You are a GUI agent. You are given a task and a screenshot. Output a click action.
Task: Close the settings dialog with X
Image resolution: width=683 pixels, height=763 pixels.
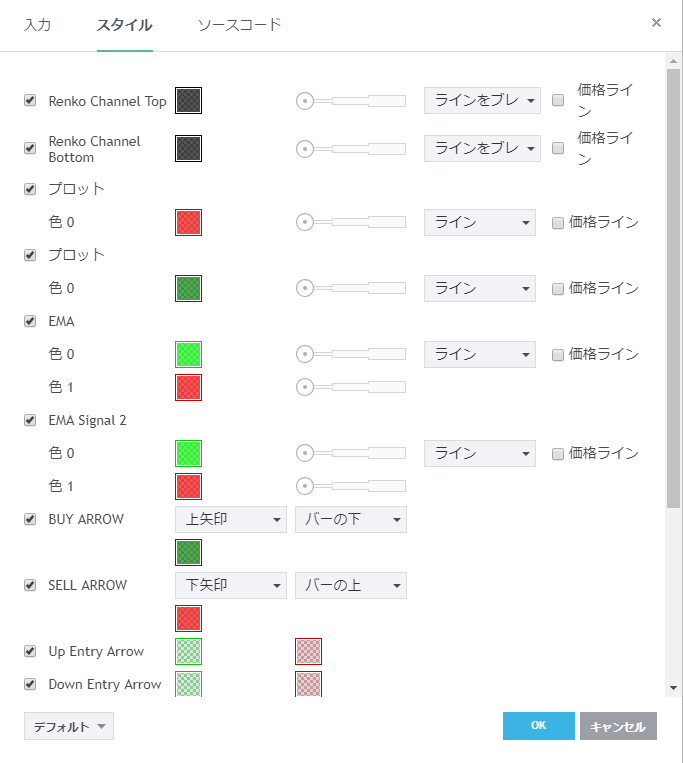(x=656, y=22)
